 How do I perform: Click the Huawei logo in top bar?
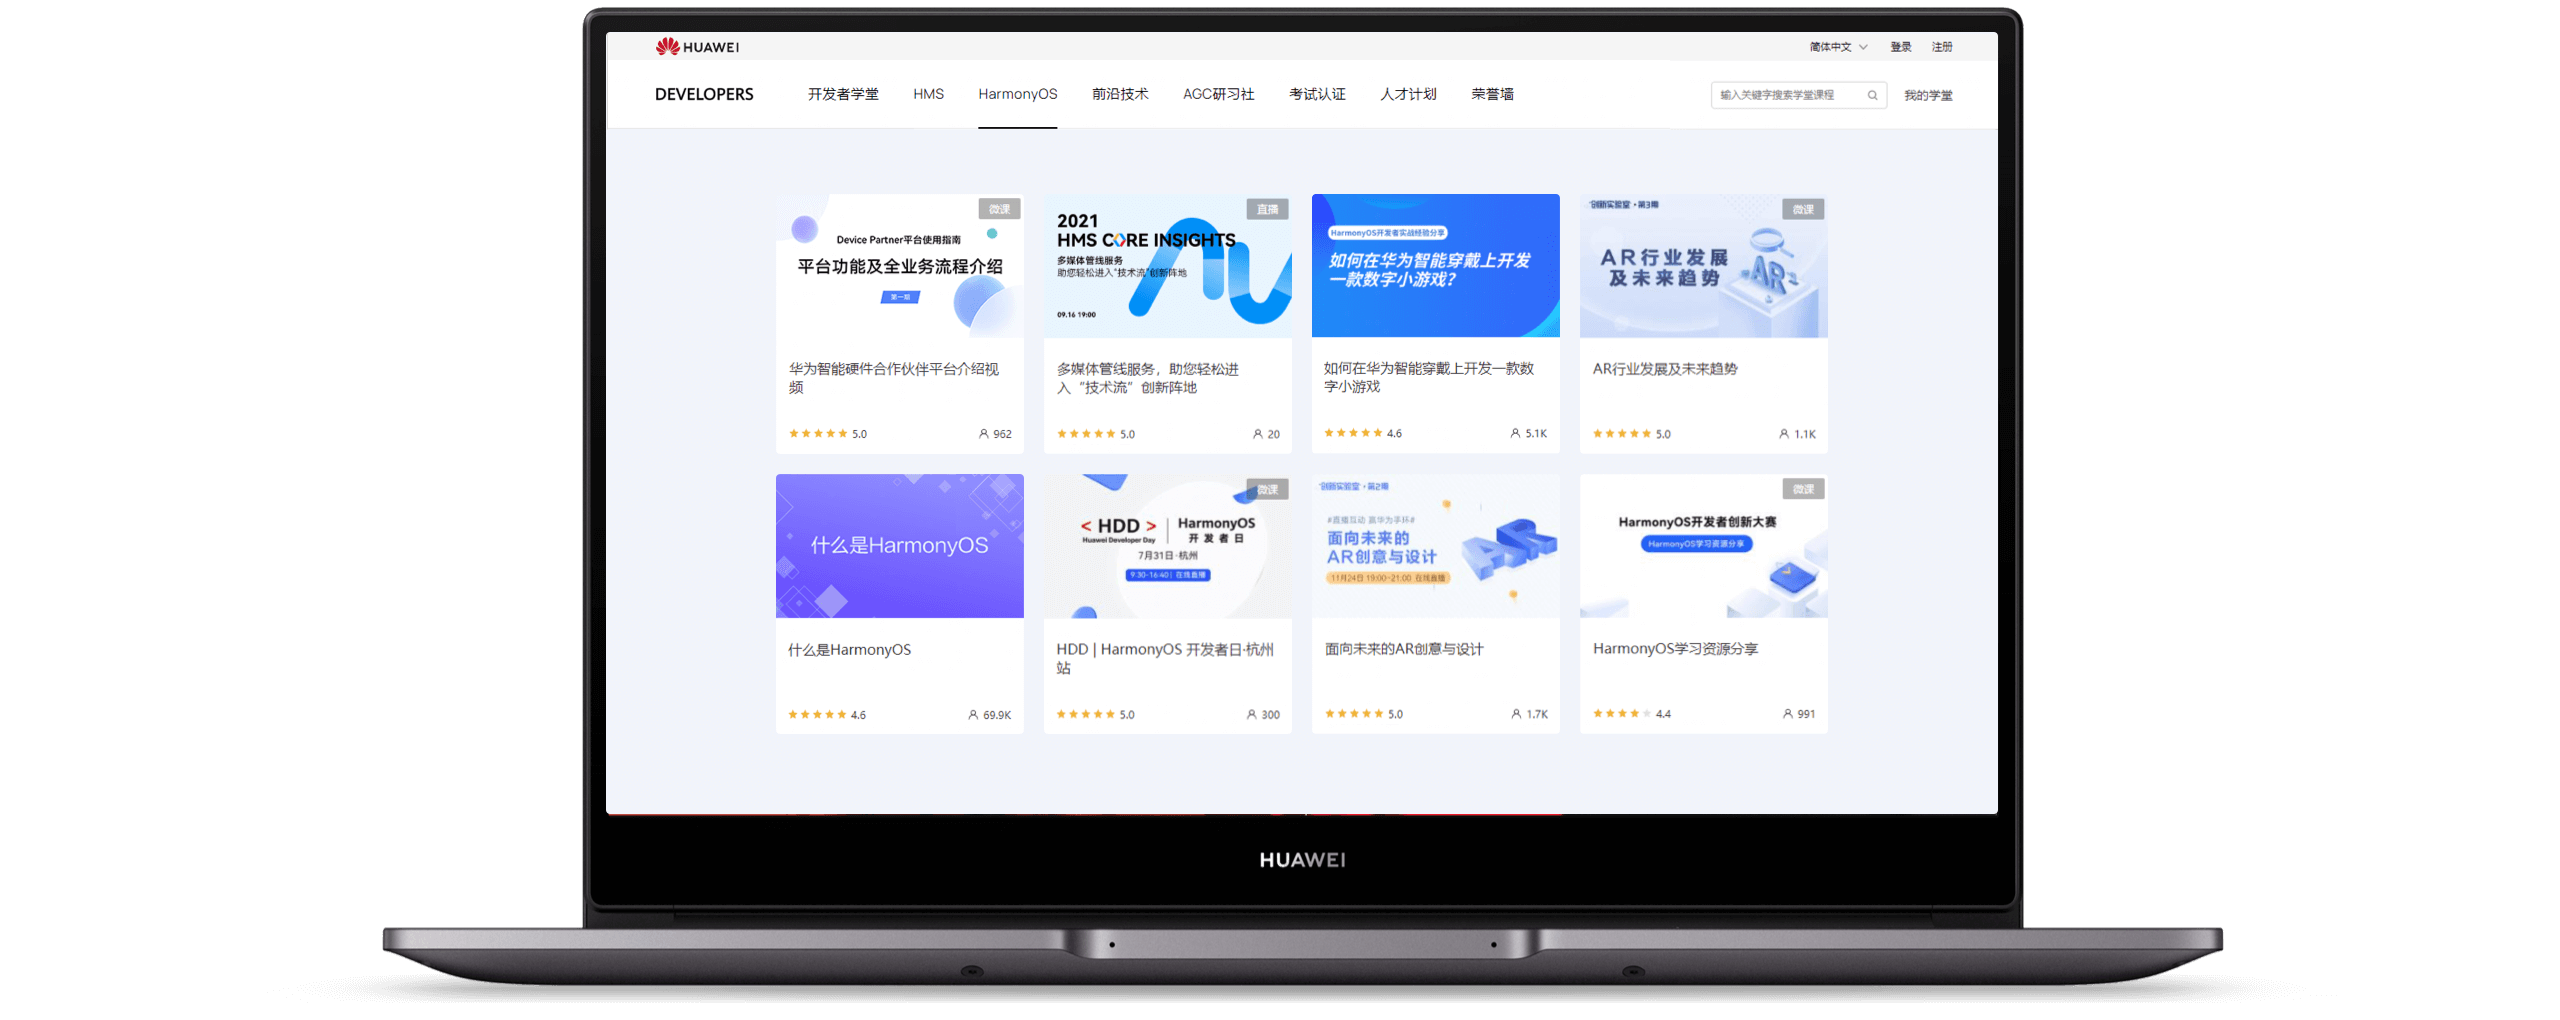click(x=697, y=46)
